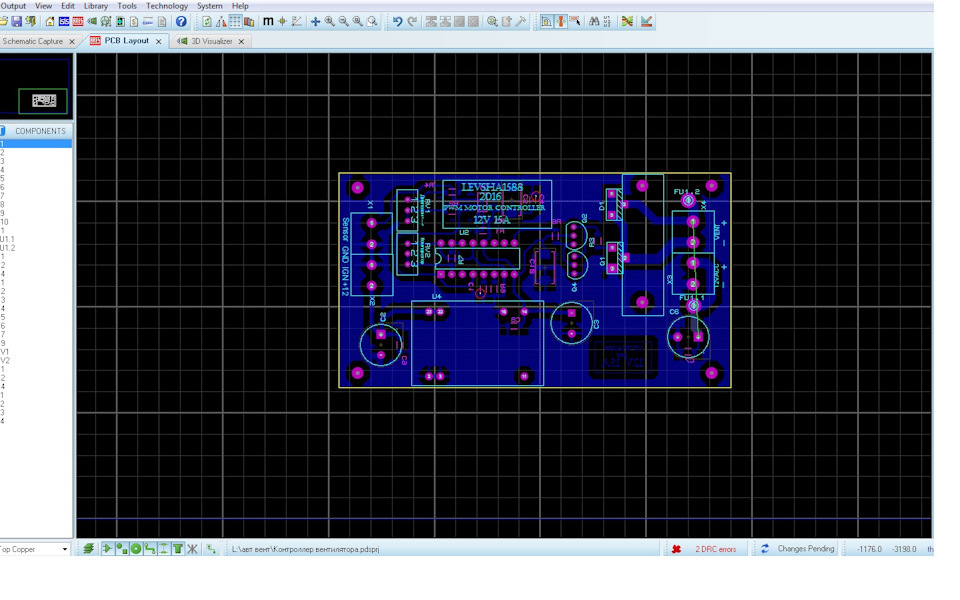
Task: Select U1.1 in the components list
Action: (7, 239)
